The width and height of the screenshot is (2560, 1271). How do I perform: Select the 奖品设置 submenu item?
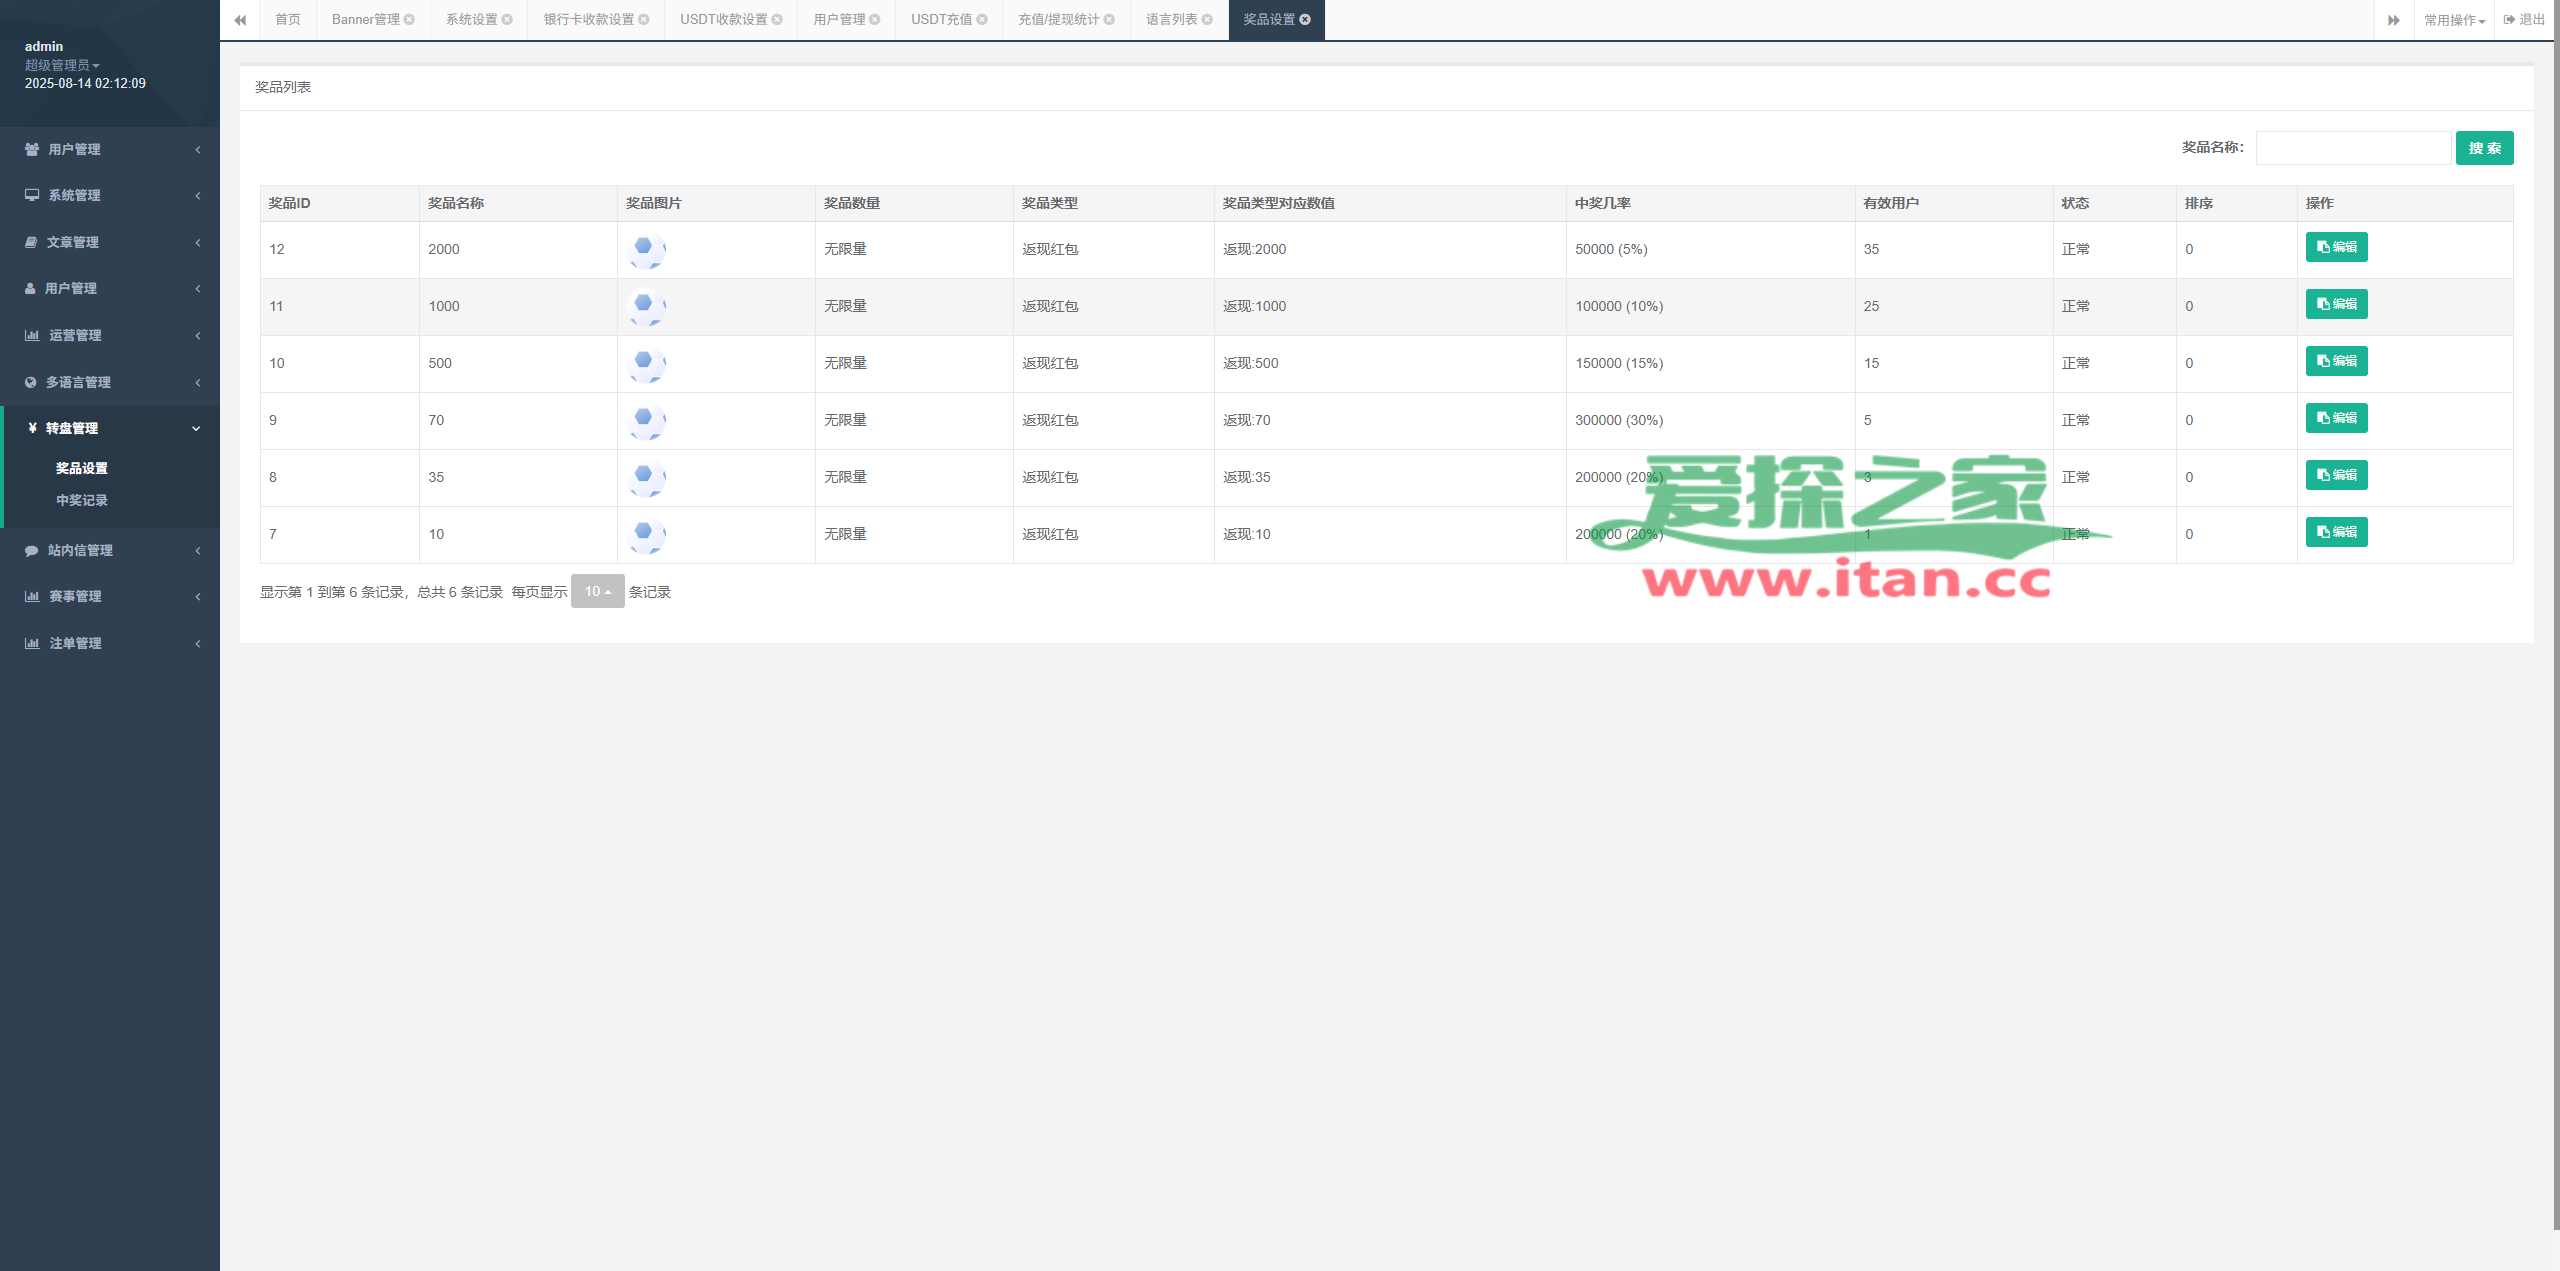pyautogui.click(x=82, y=468)
